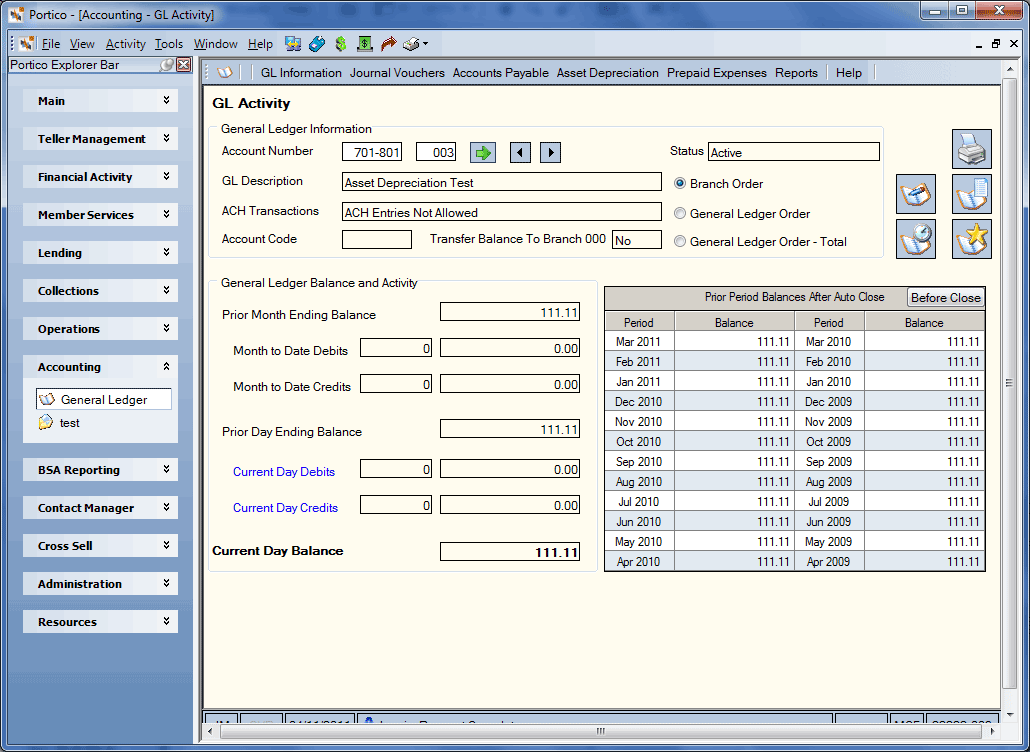Image resolution: width=1030 pixels, height=752 pixels.
Task: Click the horizontal scrollbar at bottom
Action: pyautogui.click(x=600, y=731)
